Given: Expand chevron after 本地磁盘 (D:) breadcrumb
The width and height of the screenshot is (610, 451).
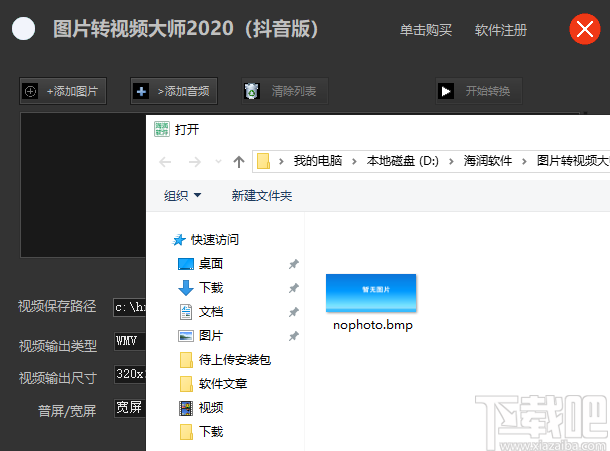Looking at the screenshot, I should pos(451,161).
